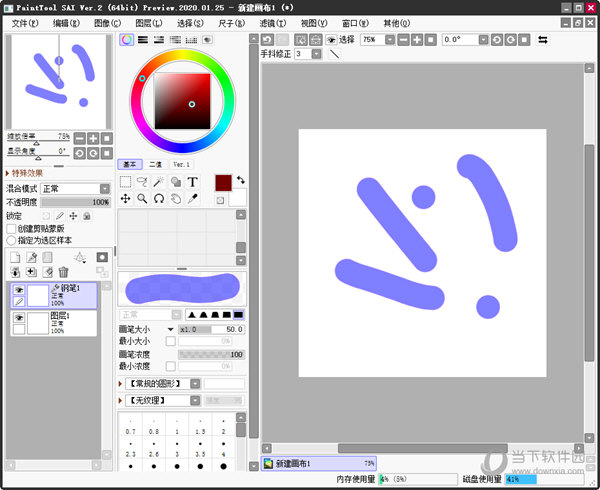Activate the zoom magnifier tool
The width and height of the screenshot is (600, 490).
coord(142,199)
